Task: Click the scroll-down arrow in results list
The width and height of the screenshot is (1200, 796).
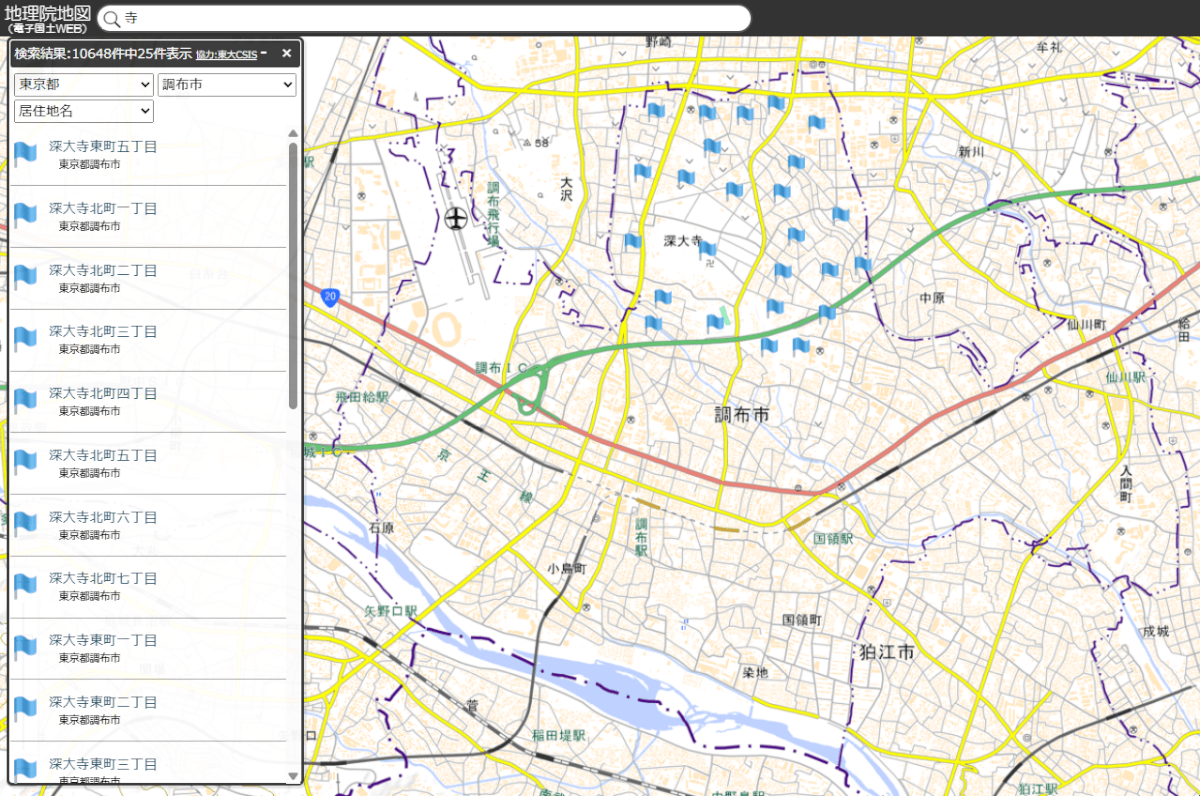Action: pyautogui.click(x=293, y=775)
